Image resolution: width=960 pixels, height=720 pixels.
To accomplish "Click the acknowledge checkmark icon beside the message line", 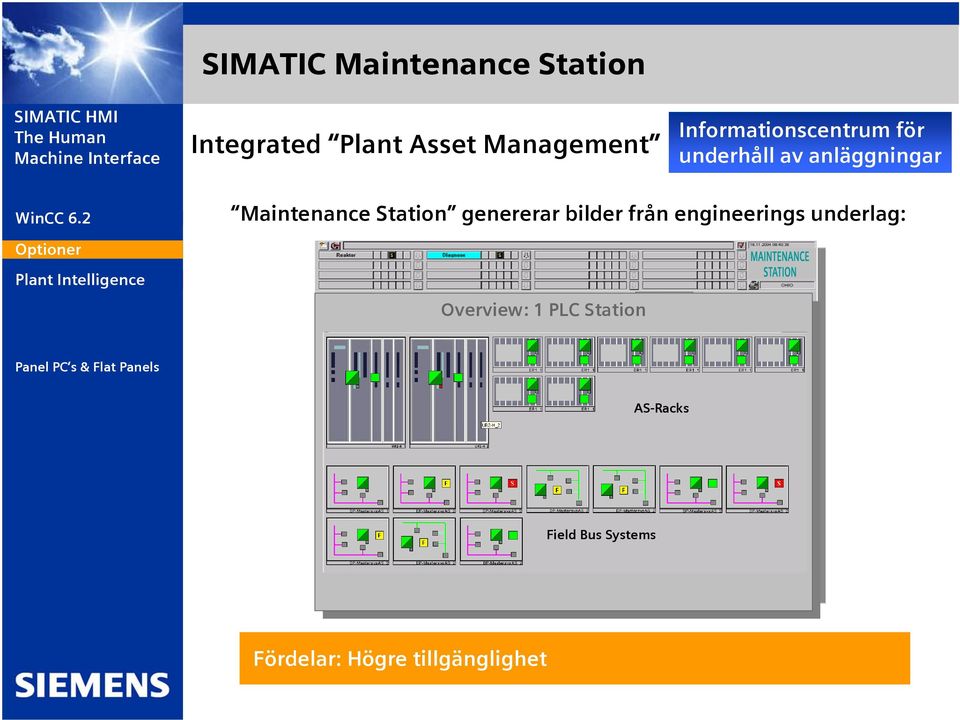I will tap(741, 246).
